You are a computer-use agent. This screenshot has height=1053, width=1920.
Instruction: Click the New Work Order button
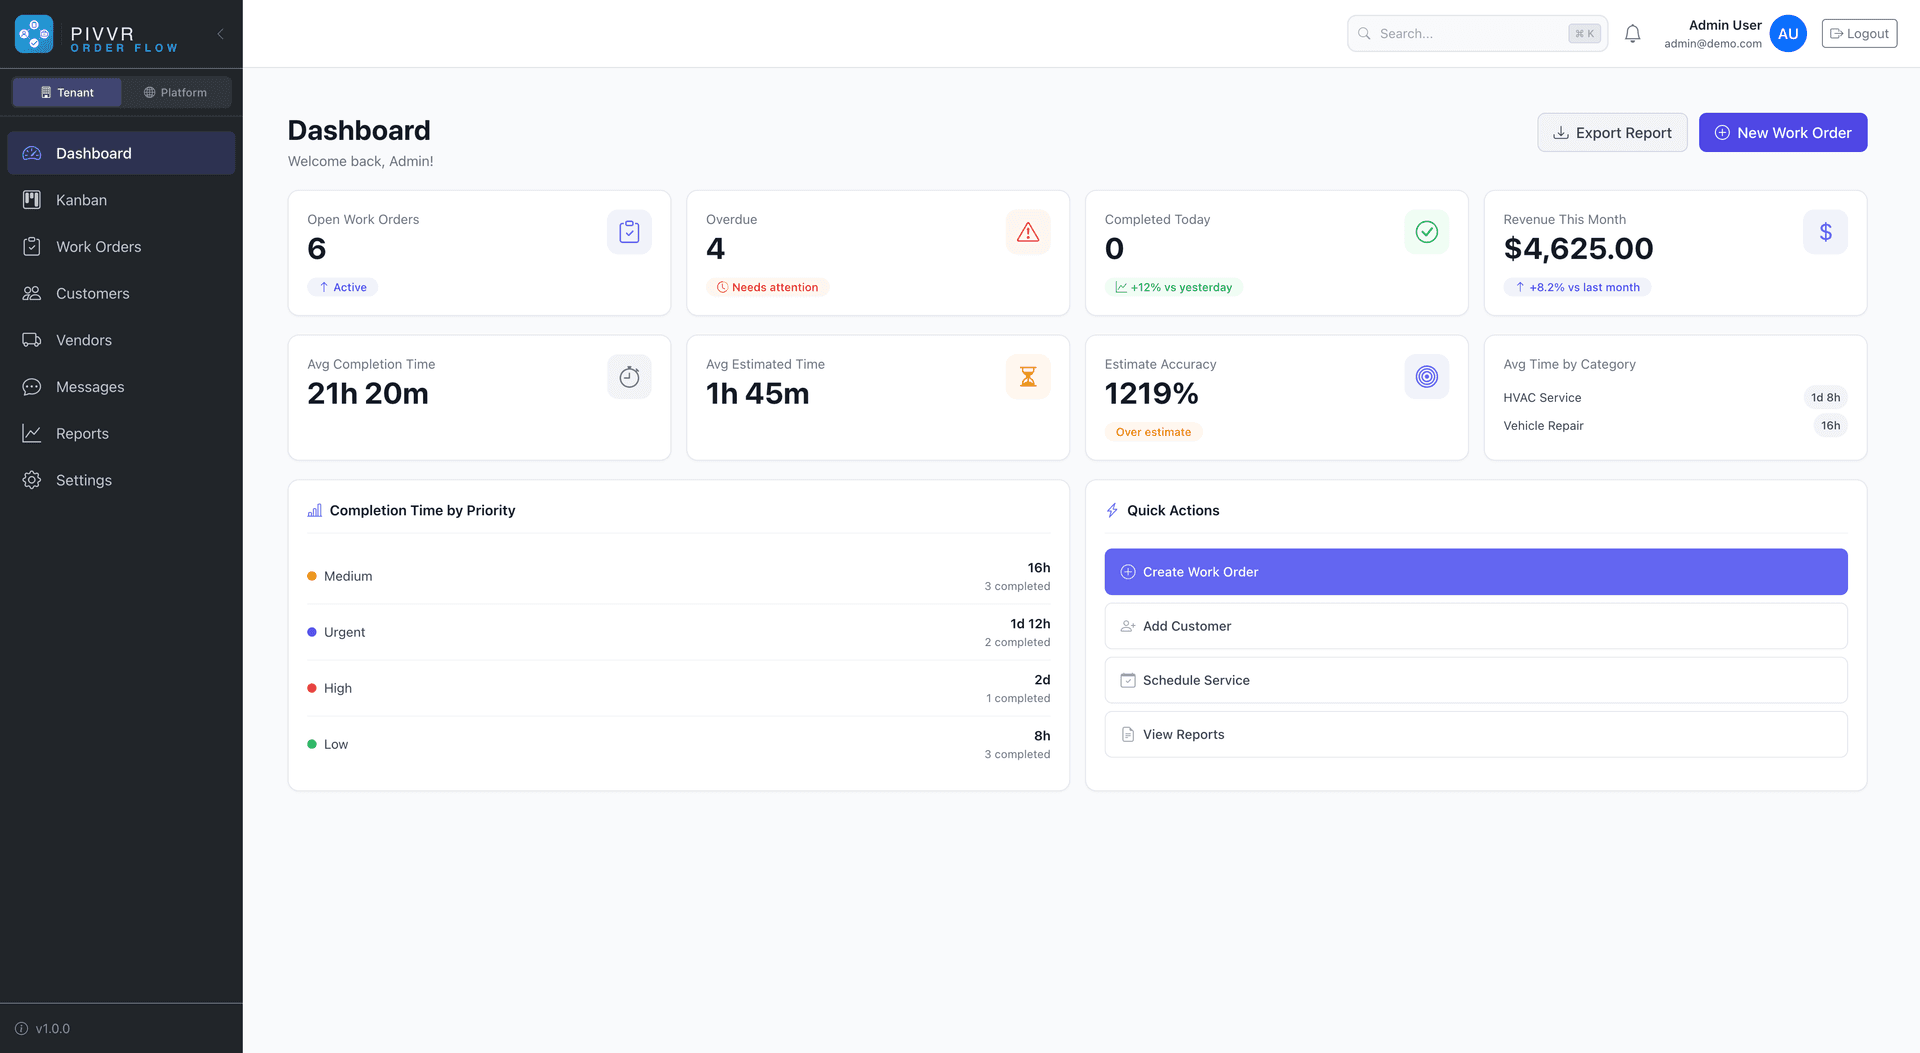(1782, 132)
